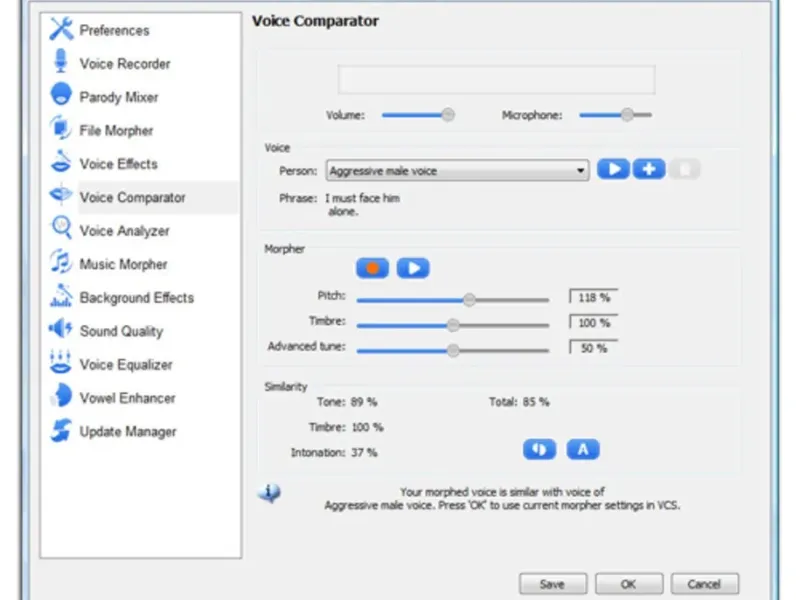Click the Preferences wrench icon

point(61,29)
